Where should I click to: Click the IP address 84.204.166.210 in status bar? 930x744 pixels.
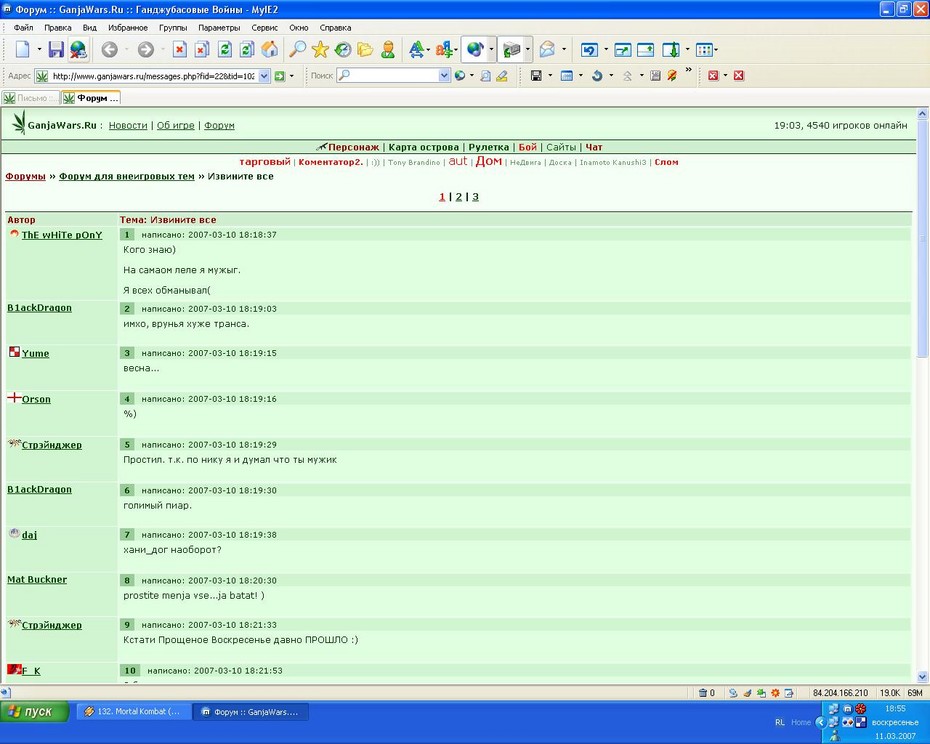click(840, 692)
